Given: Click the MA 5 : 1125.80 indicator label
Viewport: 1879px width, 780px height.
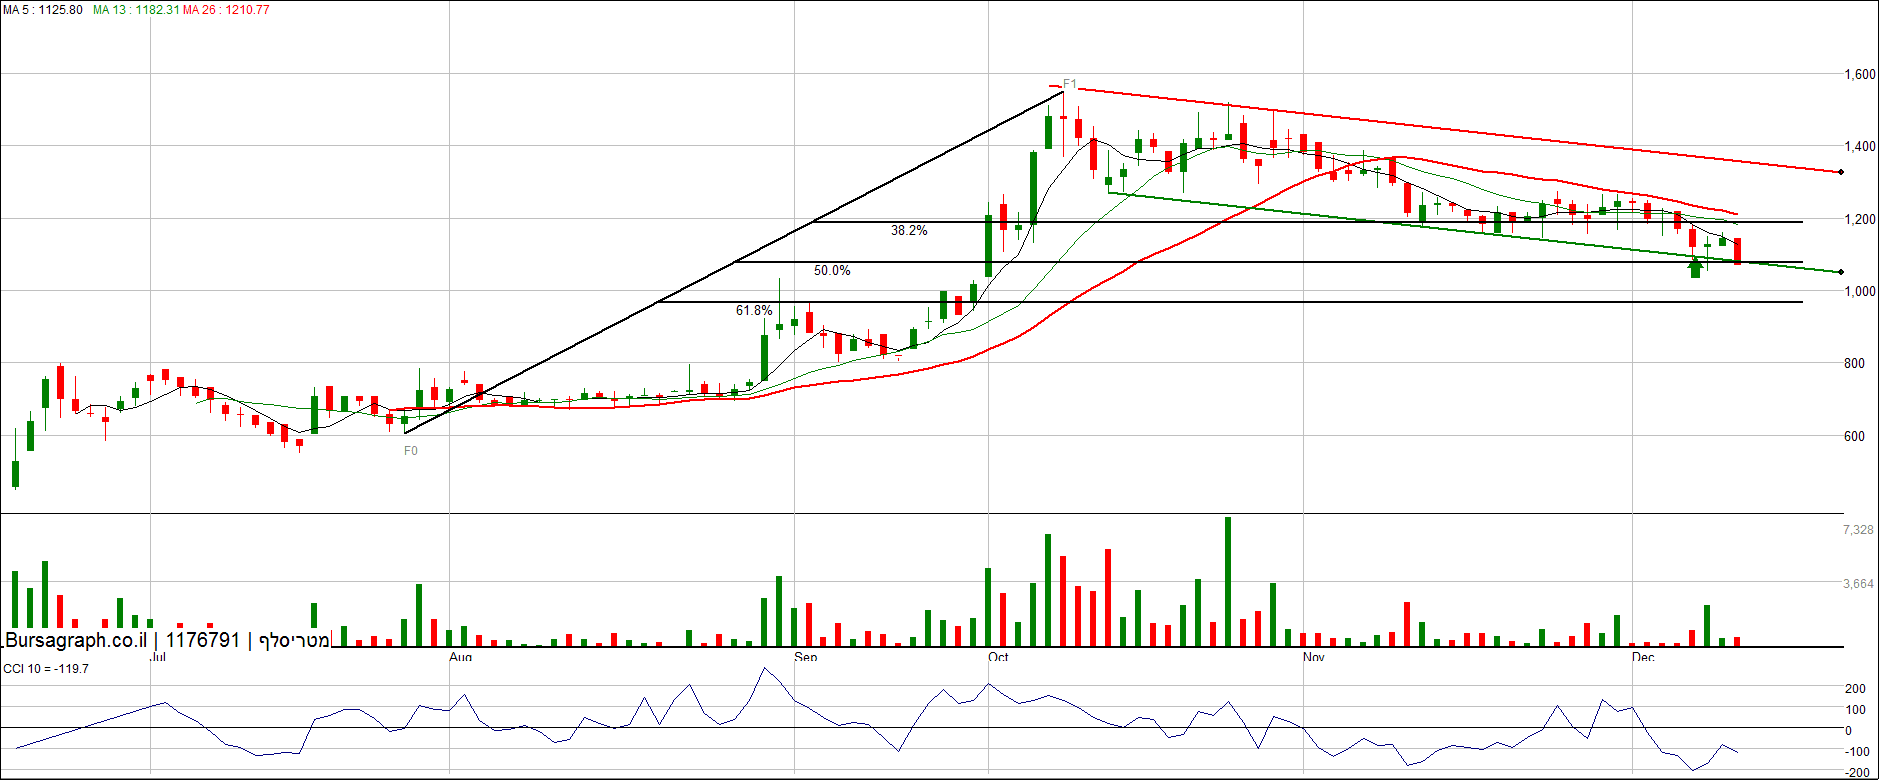Looking at the screenshot, I should coord(43,10).
